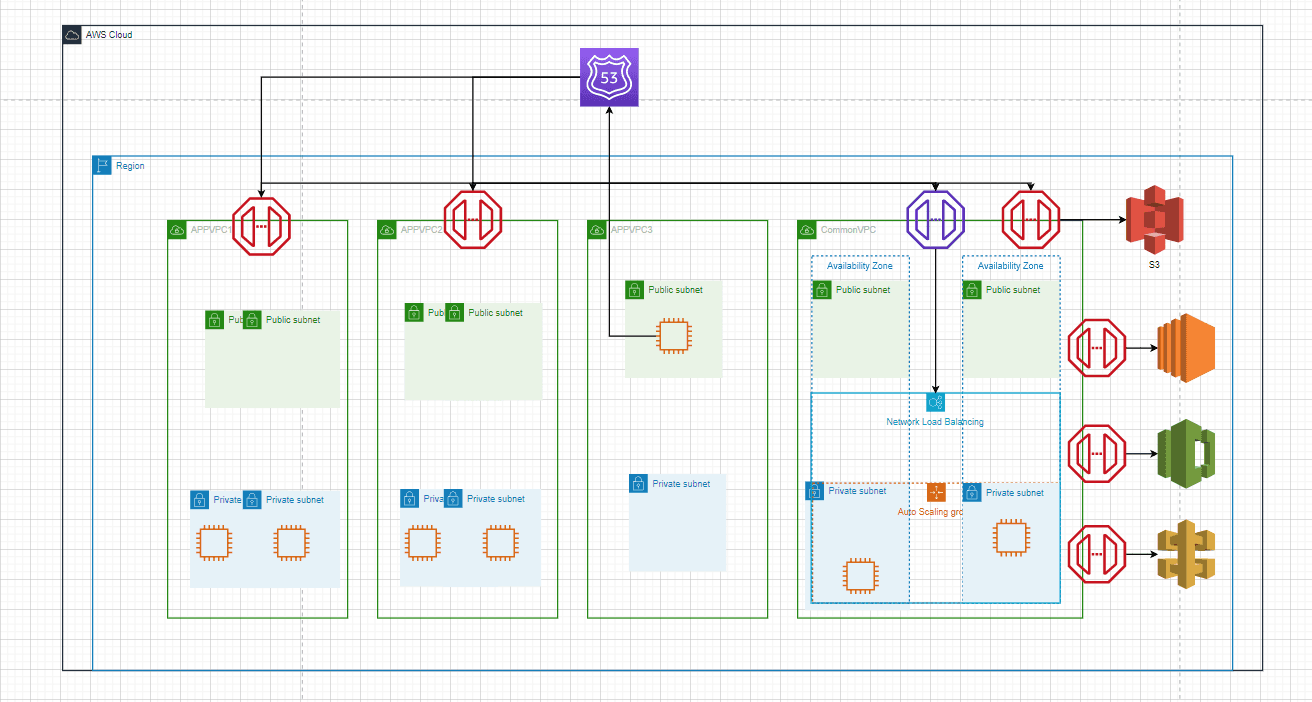
Task: Select the orange EC2 service icon
Action: (x=1184, y=349)
